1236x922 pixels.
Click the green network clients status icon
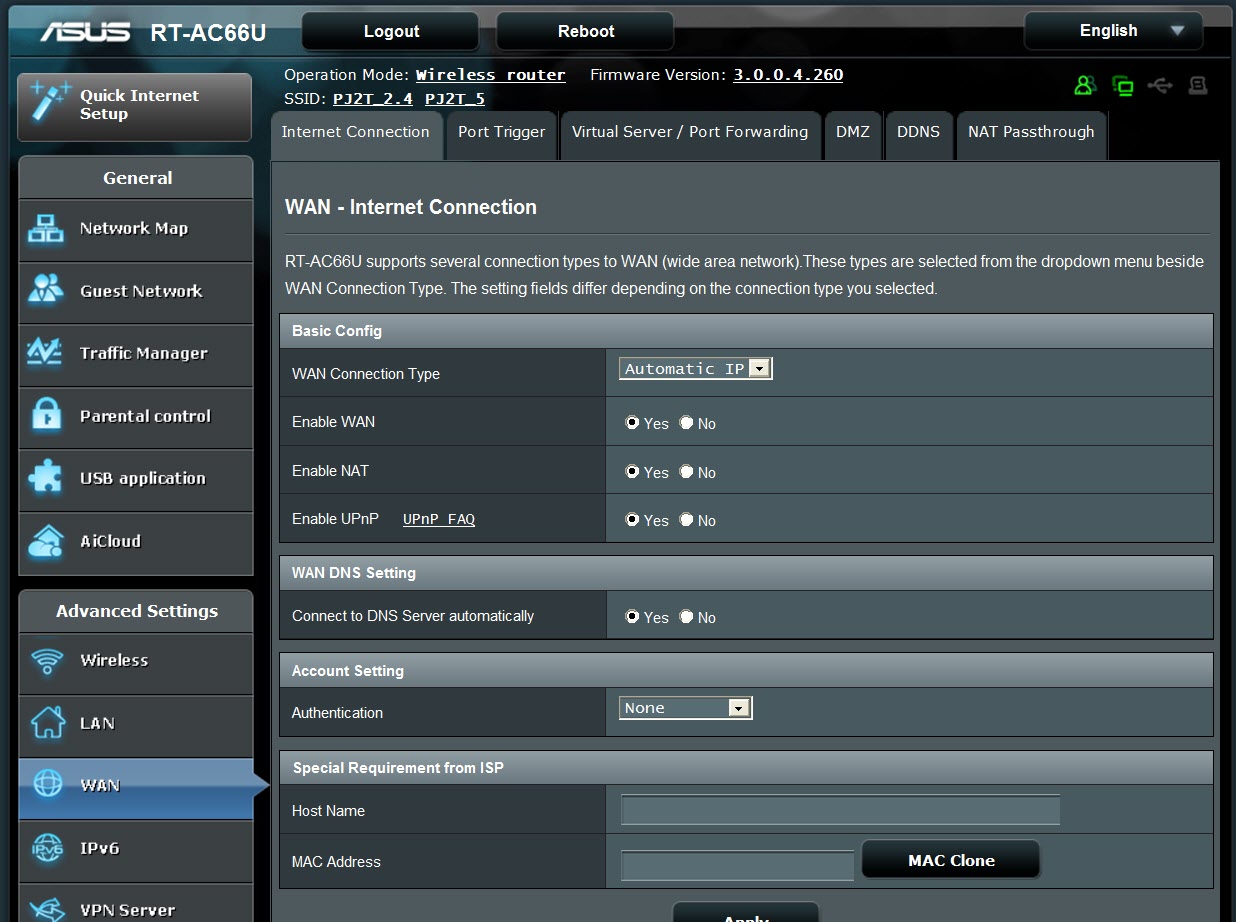1123,86
